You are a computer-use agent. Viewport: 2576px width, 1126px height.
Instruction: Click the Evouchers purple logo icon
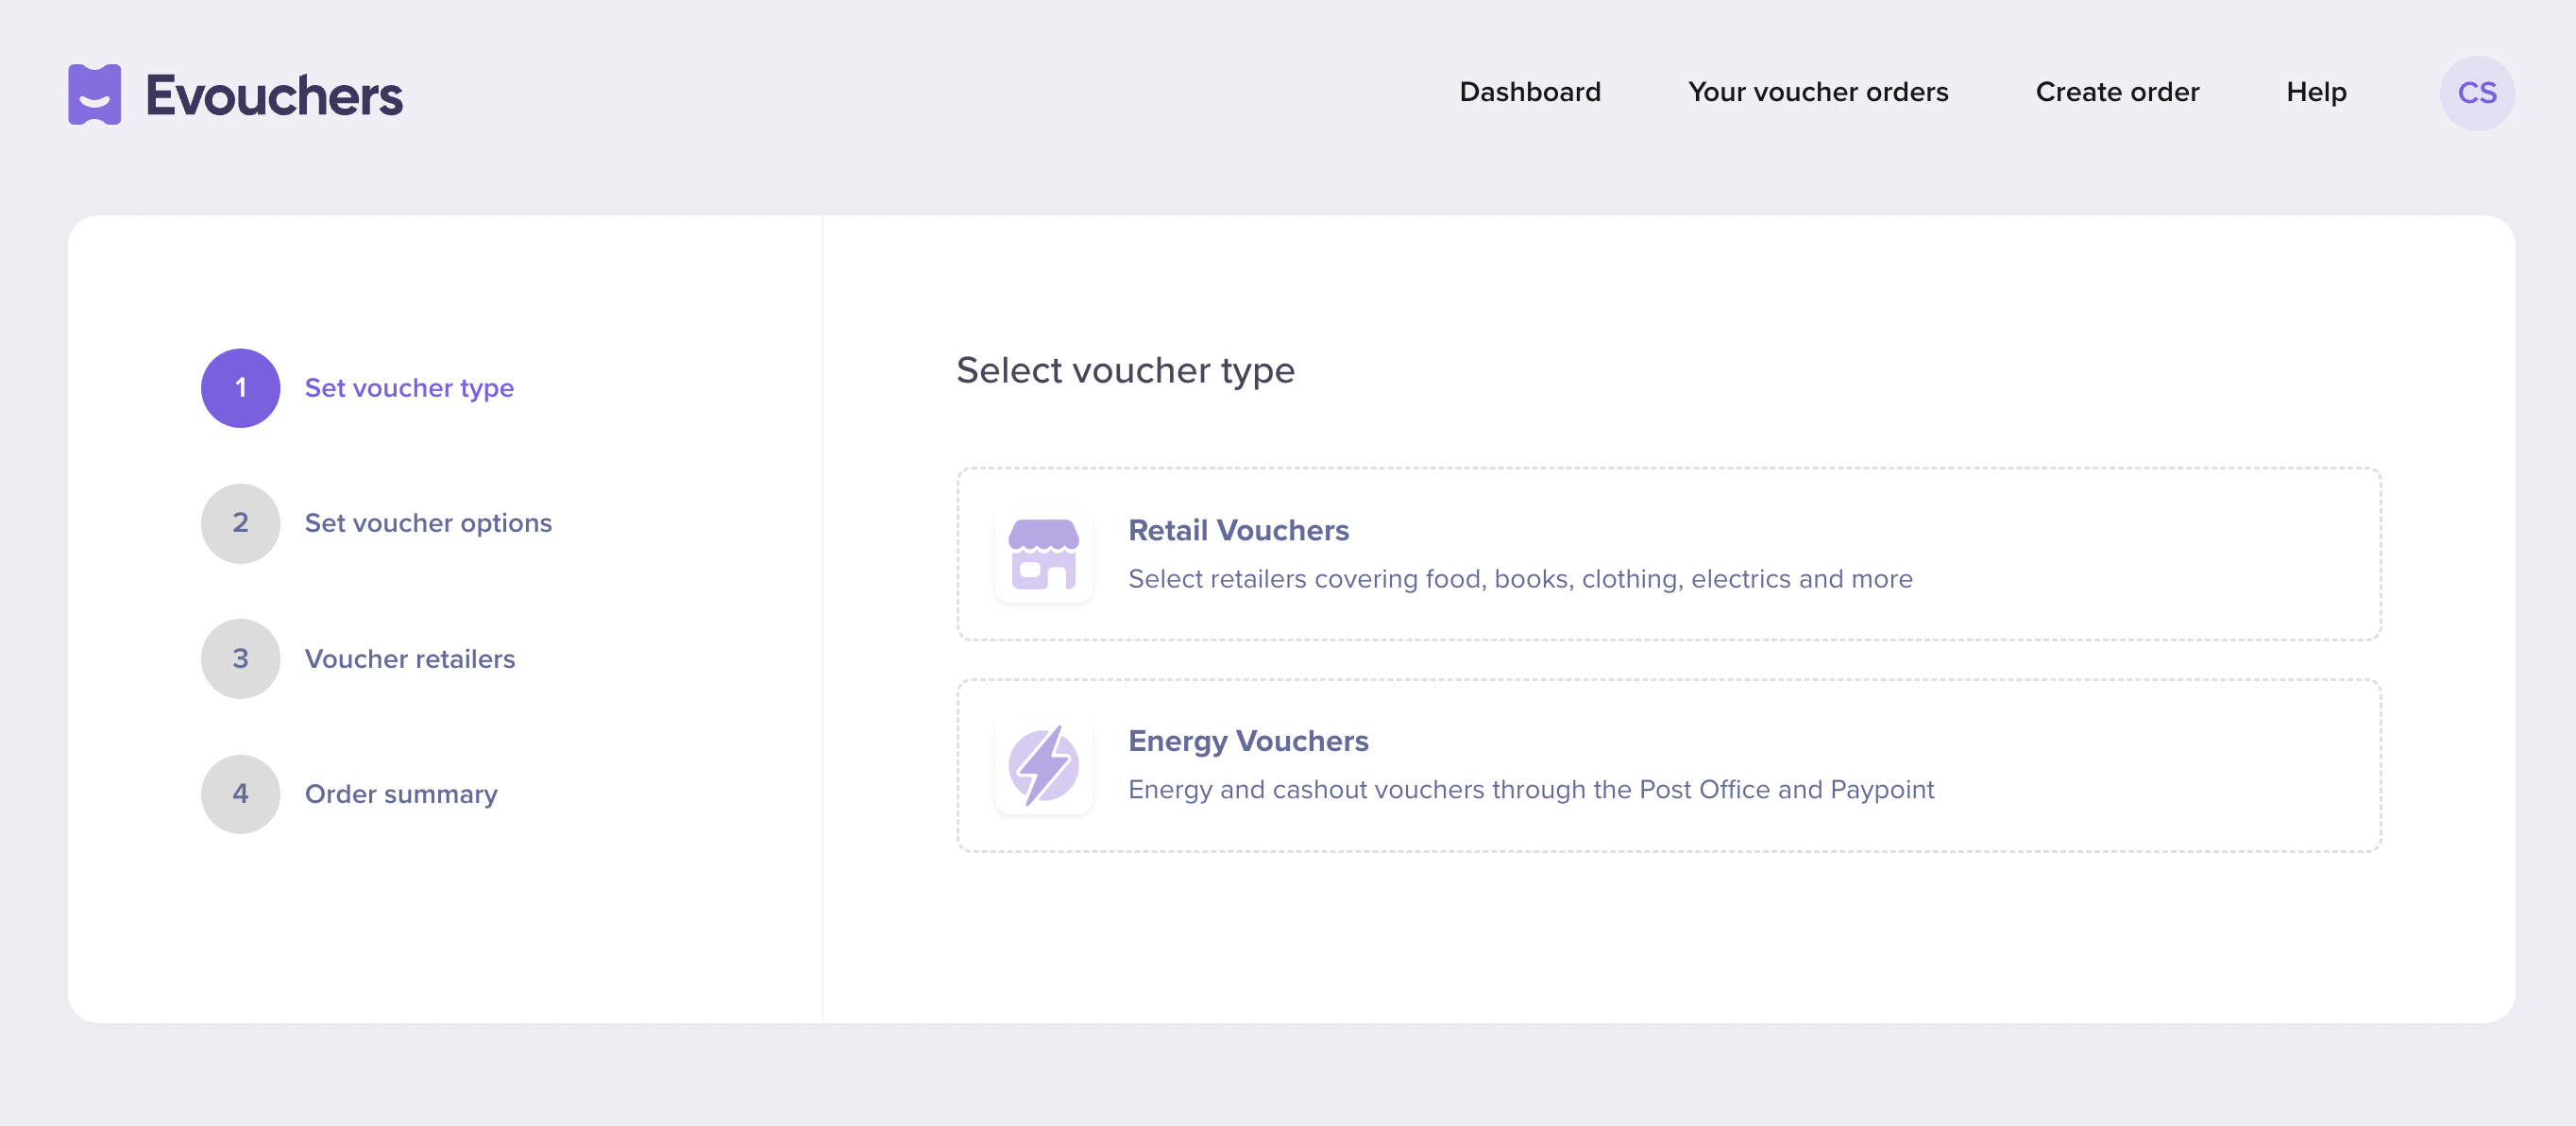coord(94,95)
